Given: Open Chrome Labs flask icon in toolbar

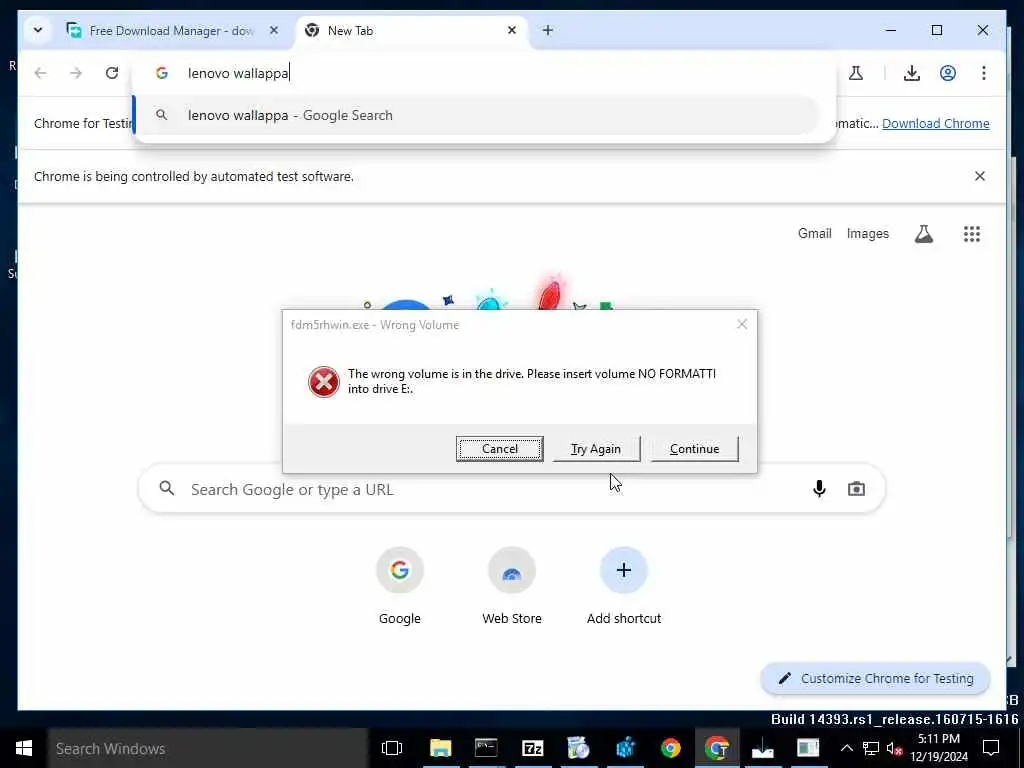Looking at the screenshot, I should [x=856, y=73].
